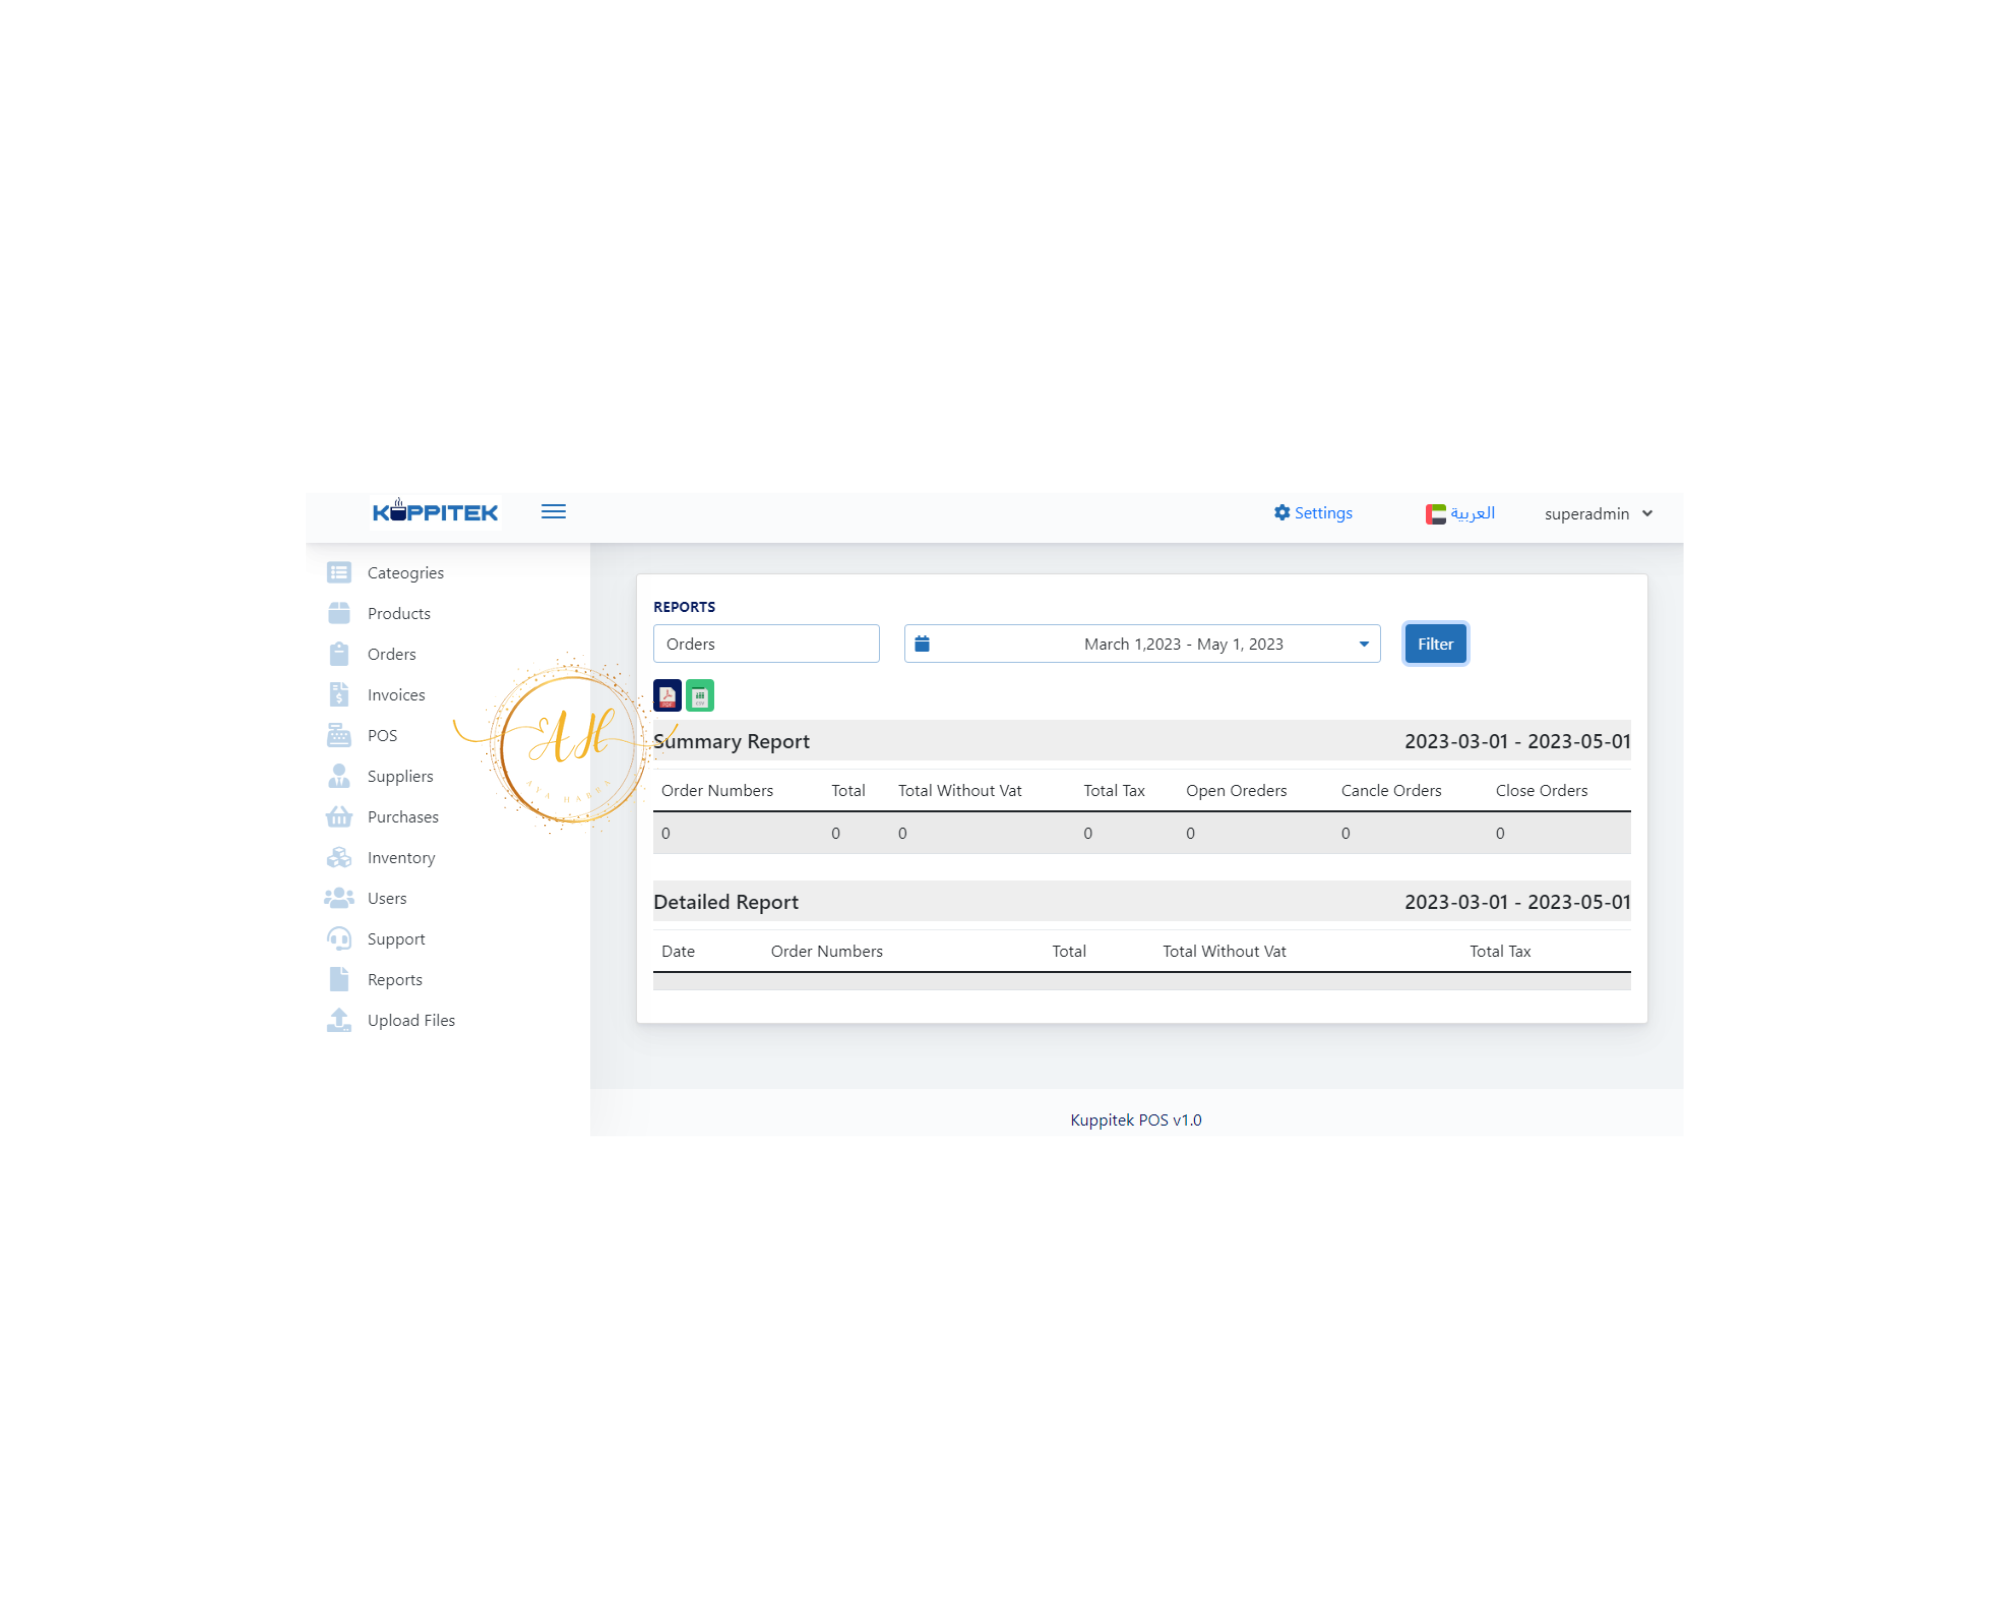Click the Total Tax summary header
This screenshot has height=1600, width=2000.
pos(1114,791)
